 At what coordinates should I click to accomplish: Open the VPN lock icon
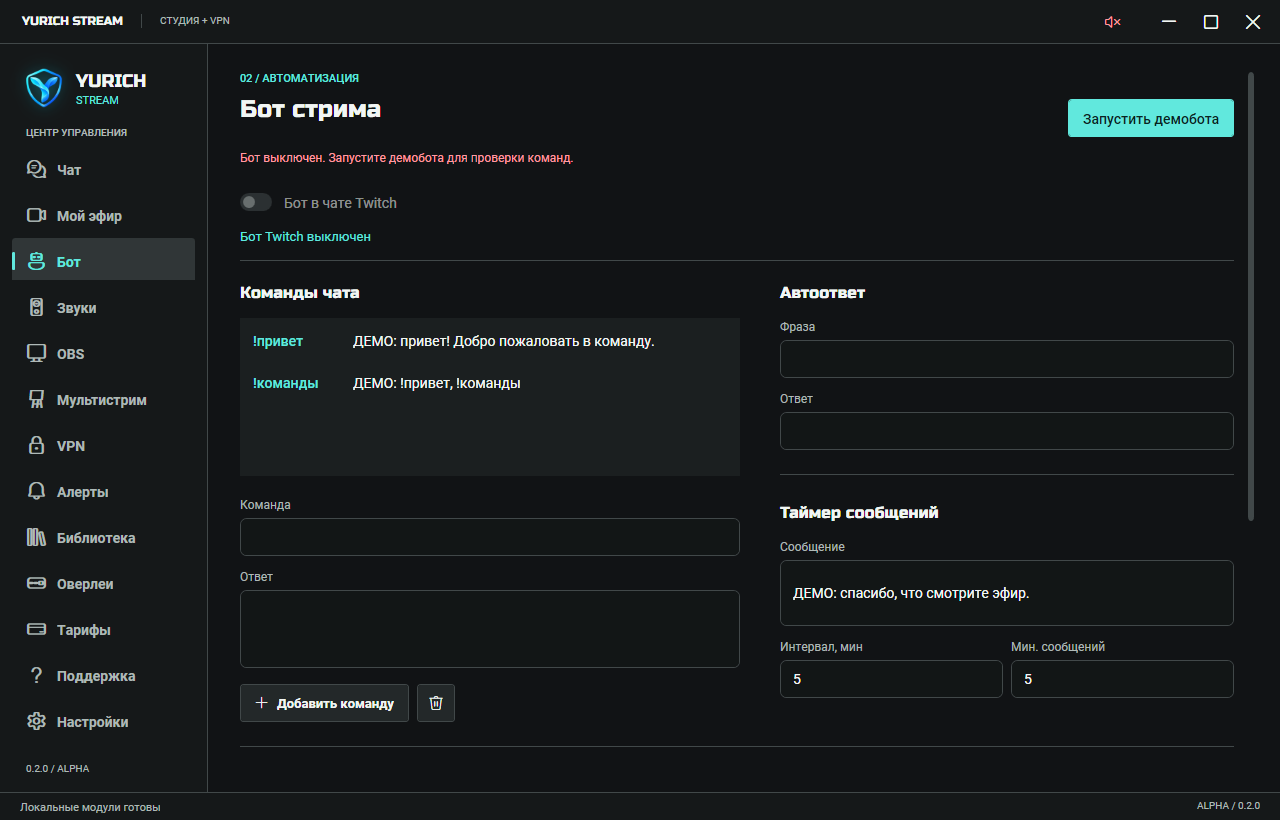tap(37, 446)
